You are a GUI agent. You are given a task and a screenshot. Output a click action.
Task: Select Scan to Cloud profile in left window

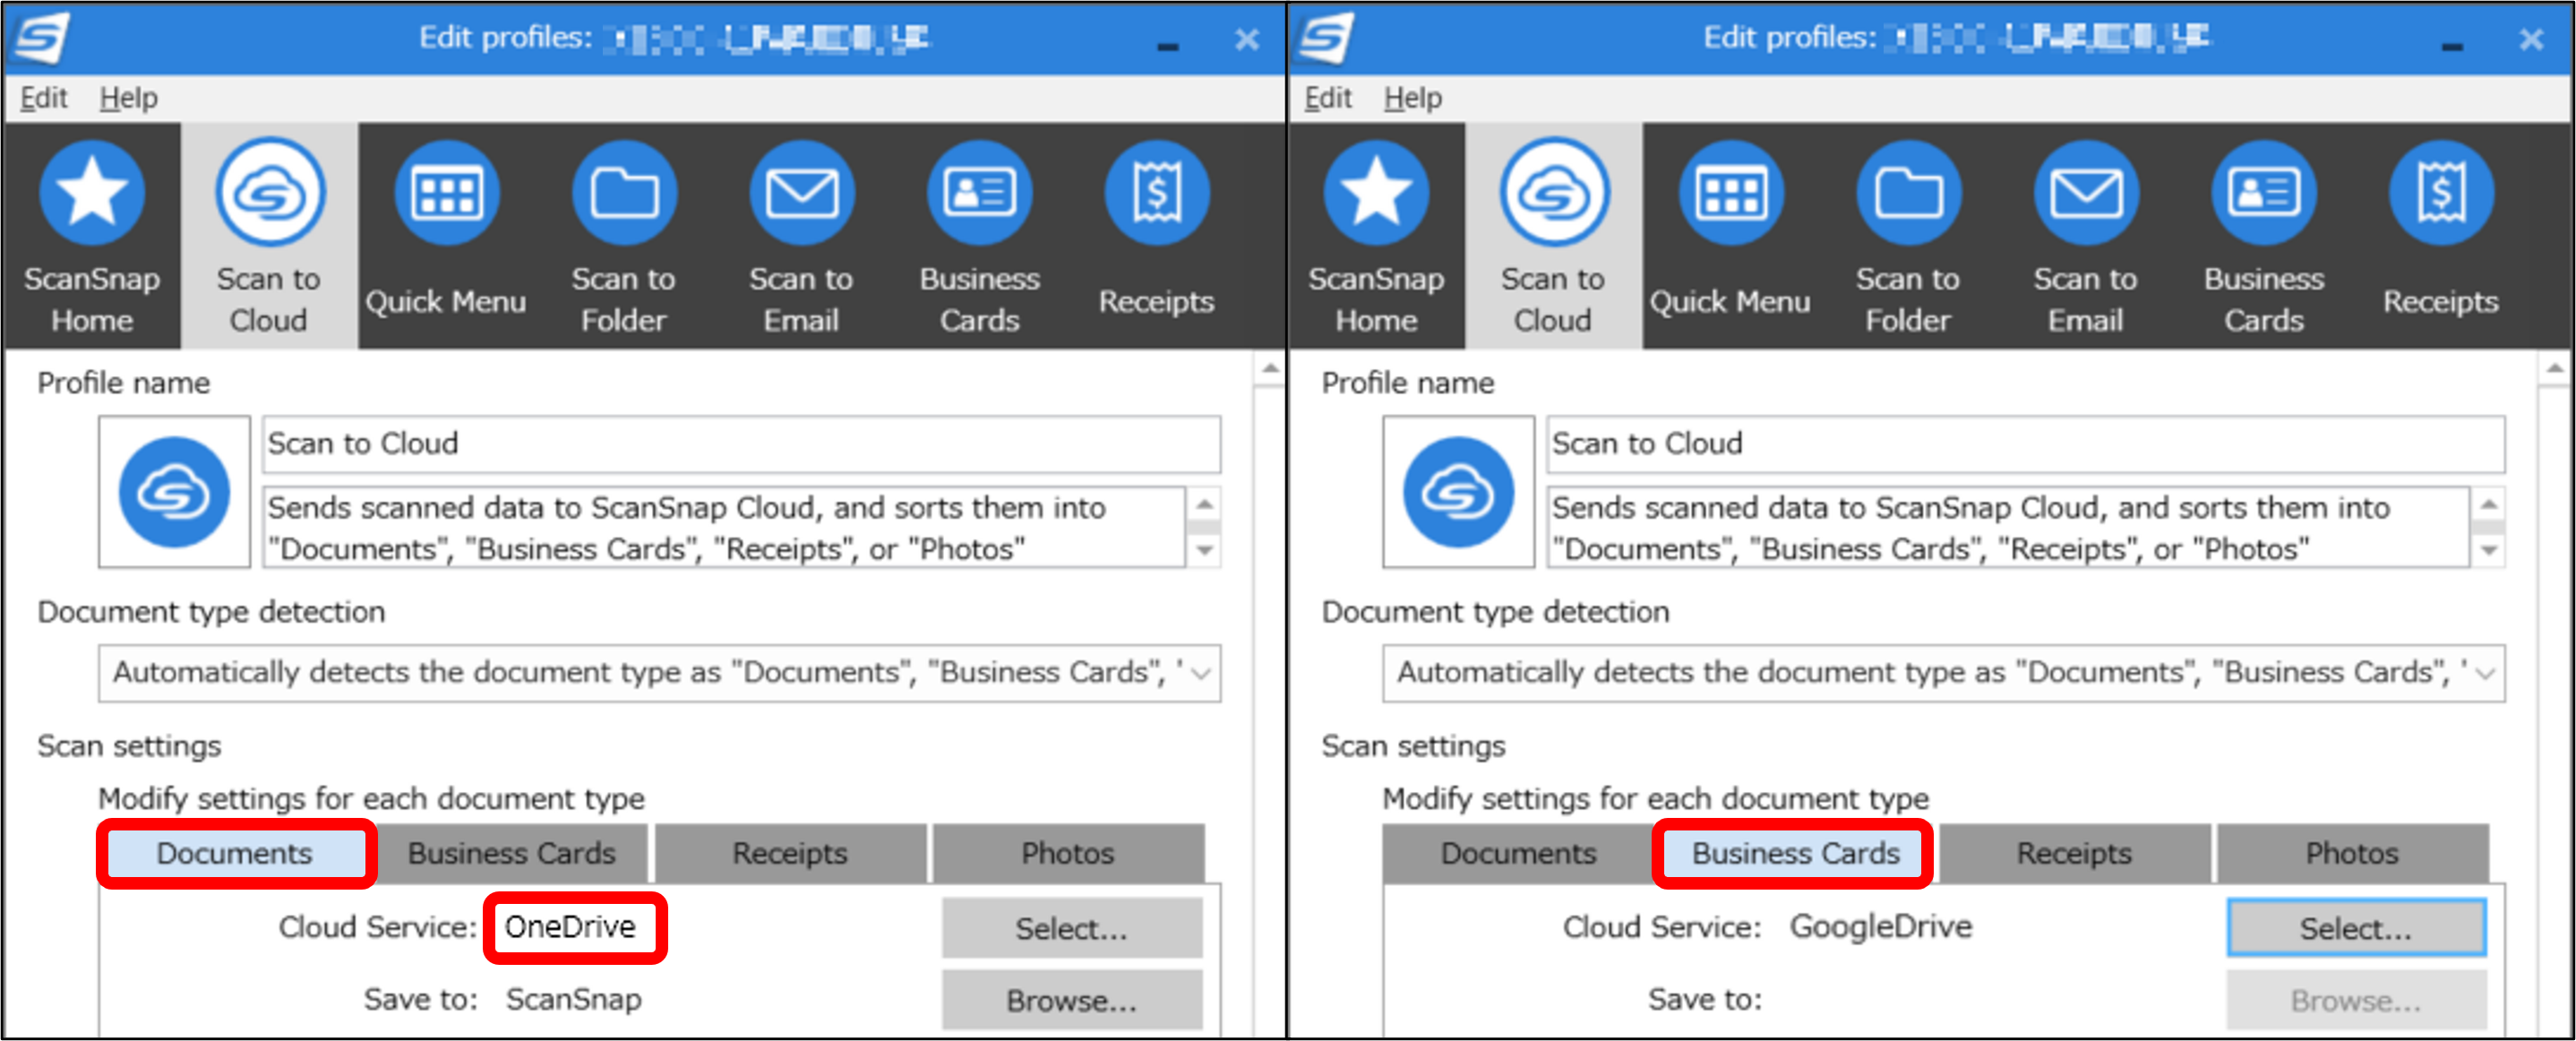pyautogui.click(x=269, y=237)
